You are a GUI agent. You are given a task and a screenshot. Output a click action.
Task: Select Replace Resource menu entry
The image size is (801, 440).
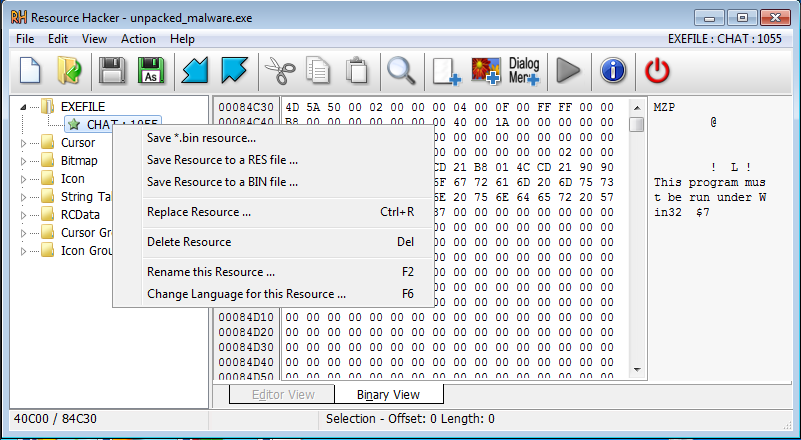(x=273, y=212)
